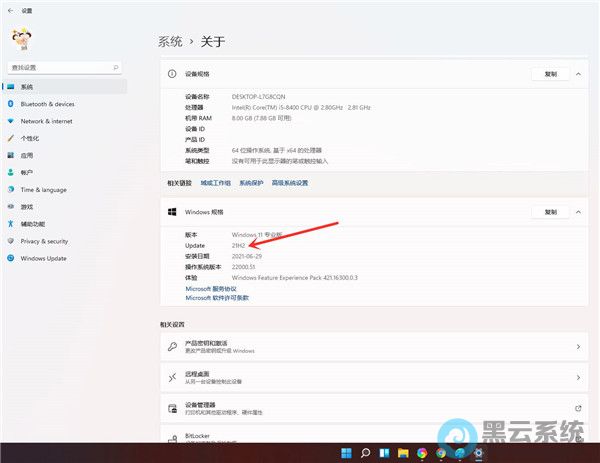600x463 pixels.
Task: Open 个性化 personalization settings
Action: pos(65,139)
